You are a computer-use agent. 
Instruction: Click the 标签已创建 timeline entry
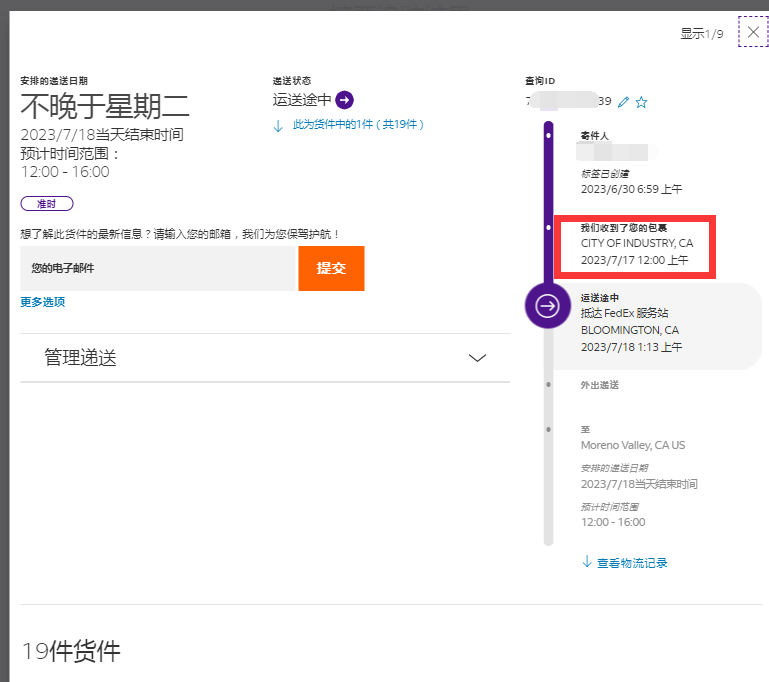click(605, 174)
